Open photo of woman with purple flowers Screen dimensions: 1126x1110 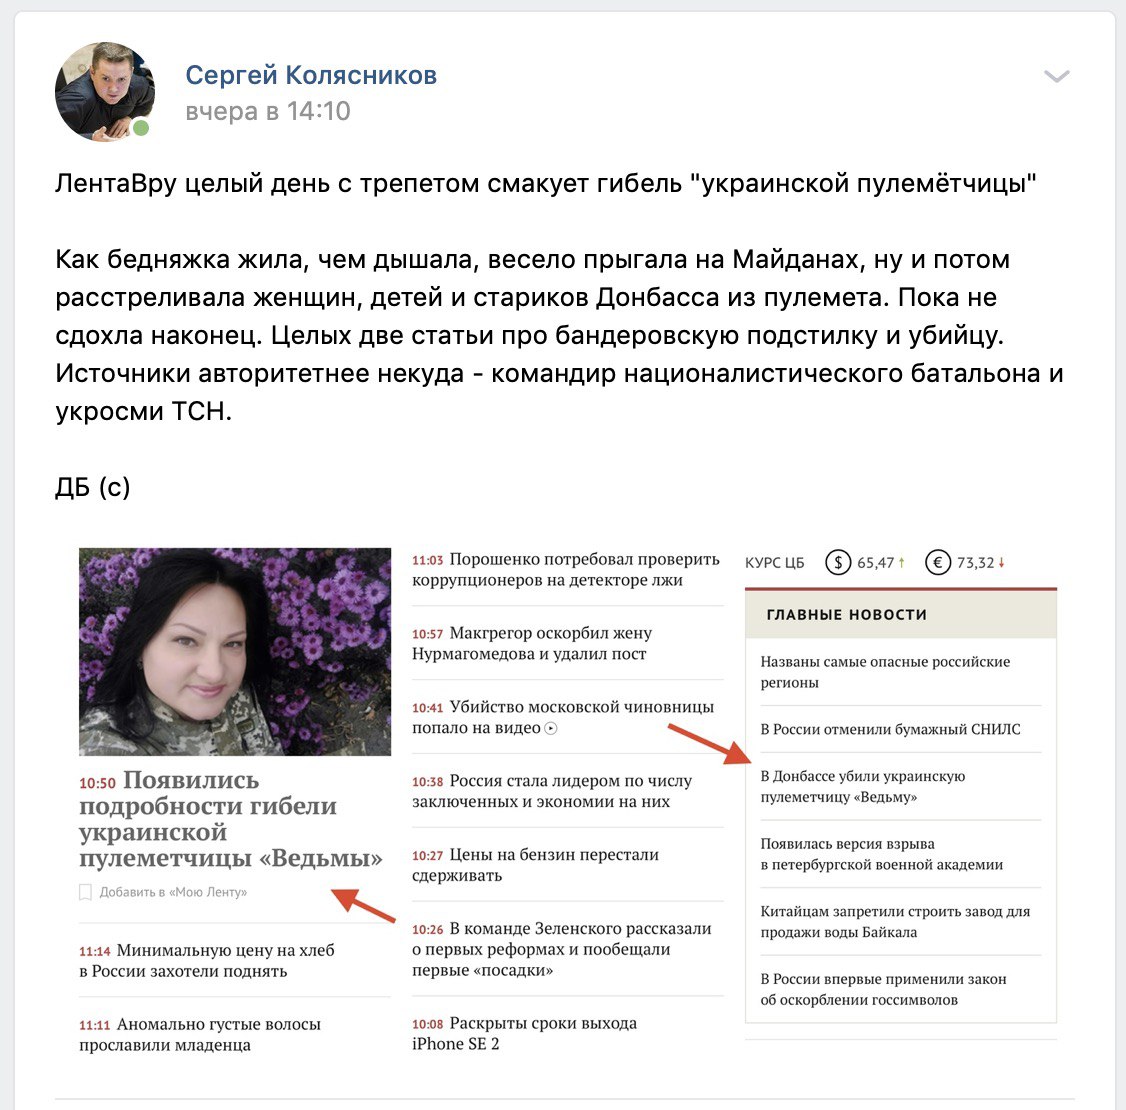click(x=235, y=652)
